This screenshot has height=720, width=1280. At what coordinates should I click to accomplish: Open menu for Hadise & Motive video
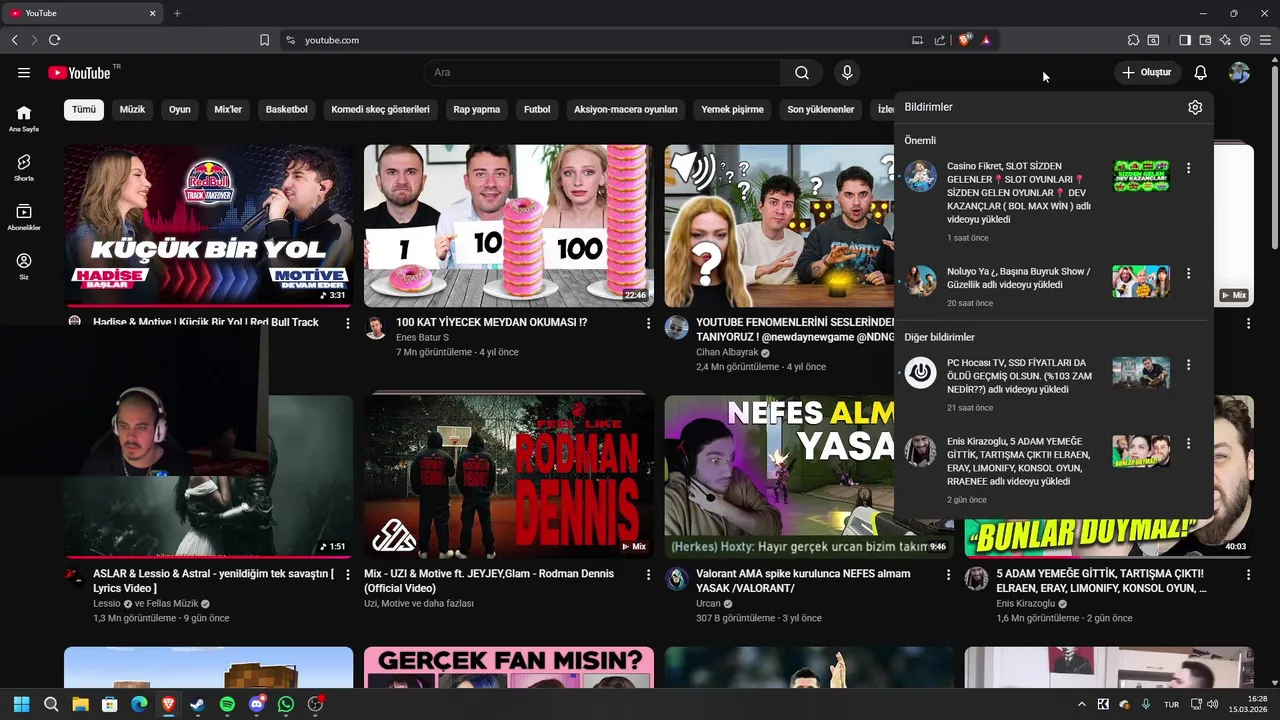[348, 323]
